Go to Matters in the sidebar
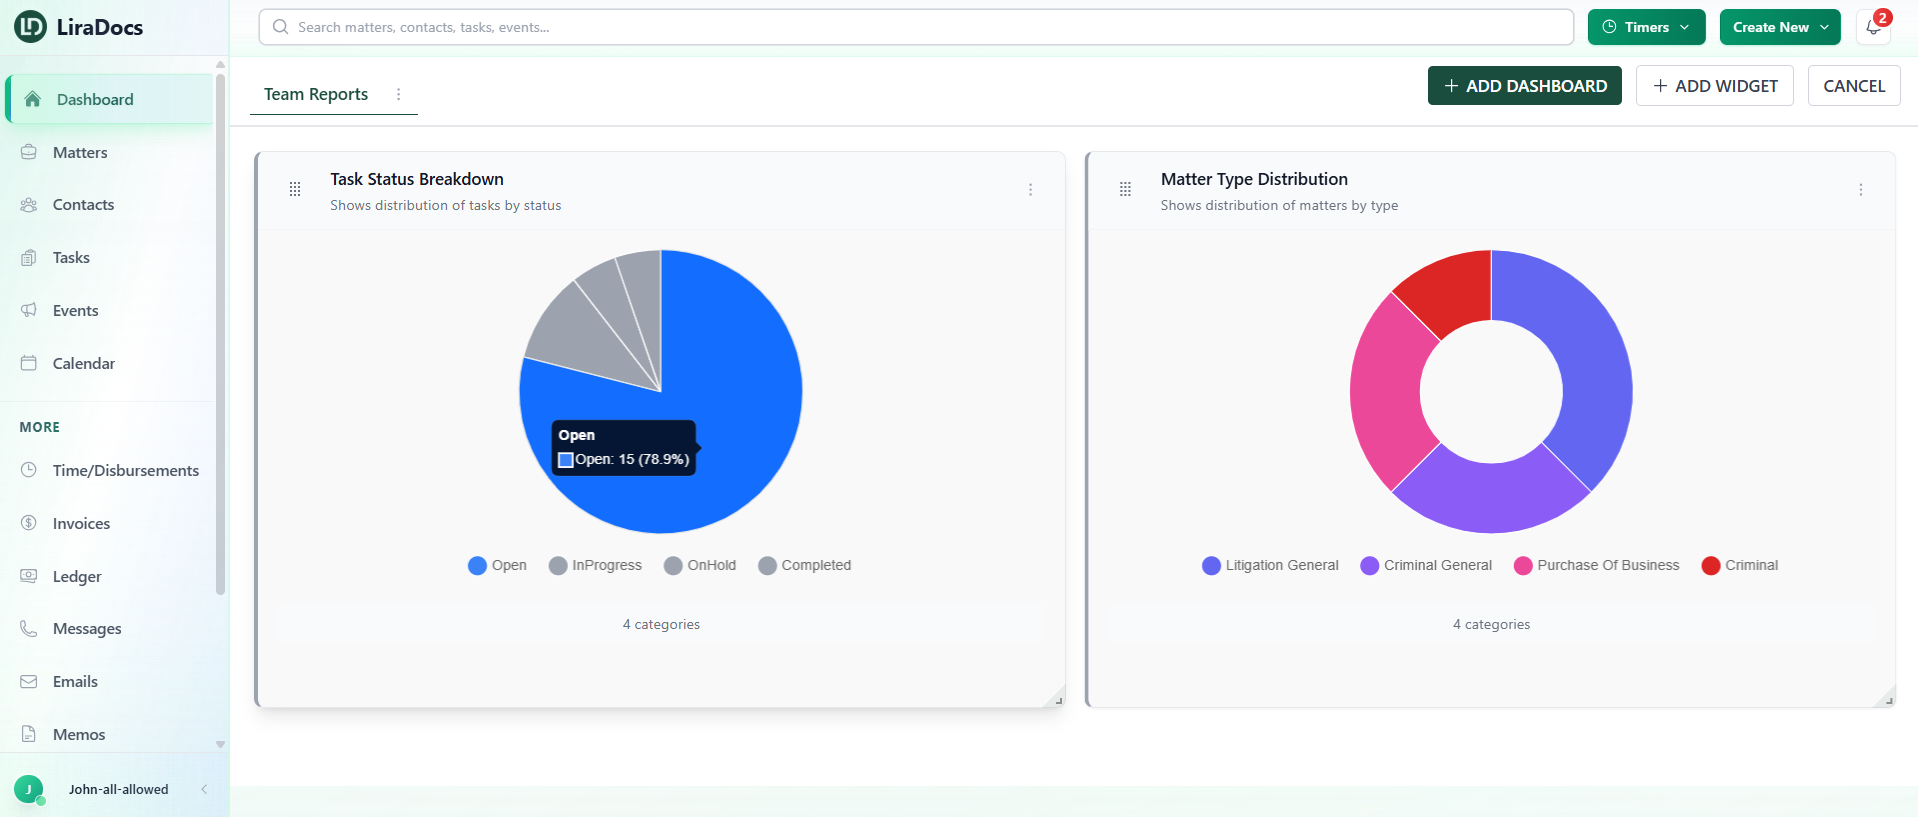 click(80, 152)
